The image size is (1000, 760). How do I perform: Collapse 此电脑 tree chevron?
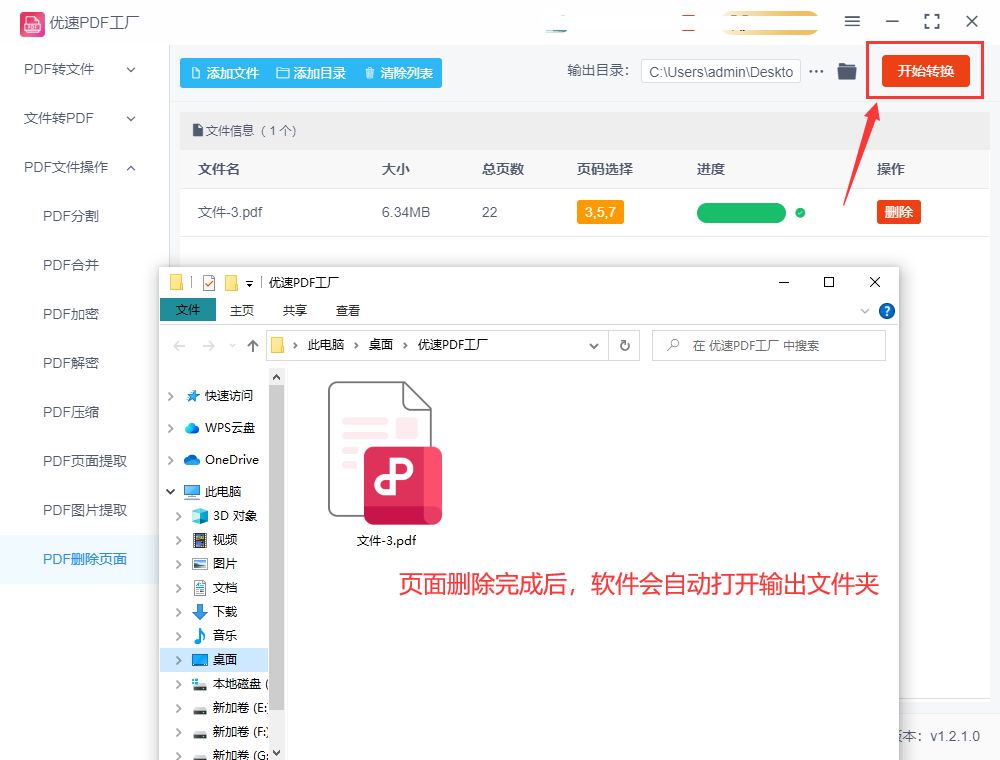170,492
